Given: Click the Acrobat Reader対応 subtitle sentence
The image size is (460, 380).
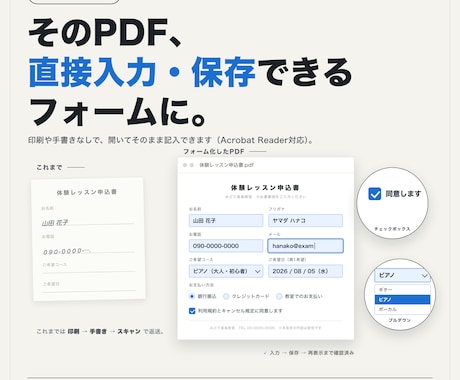Looking at the screenshot, I should 171,140.
